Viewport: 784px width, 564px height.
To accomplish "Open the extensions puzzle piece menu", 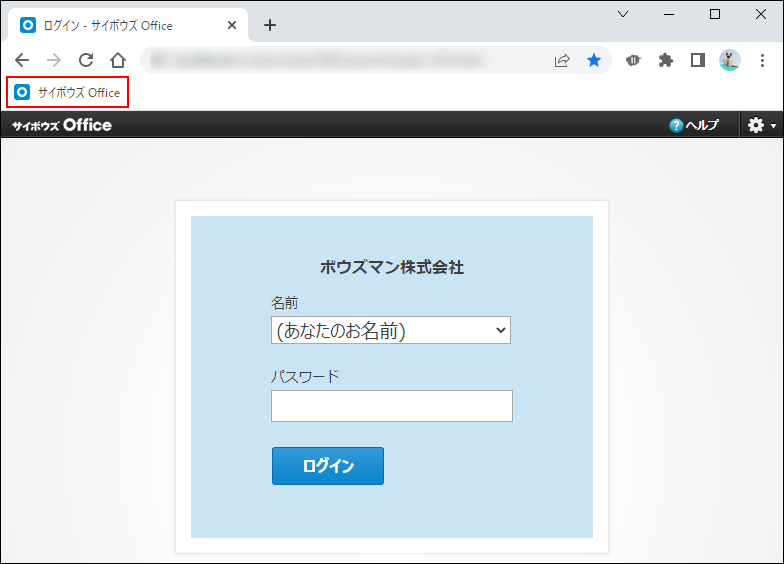I will point(666,60).
